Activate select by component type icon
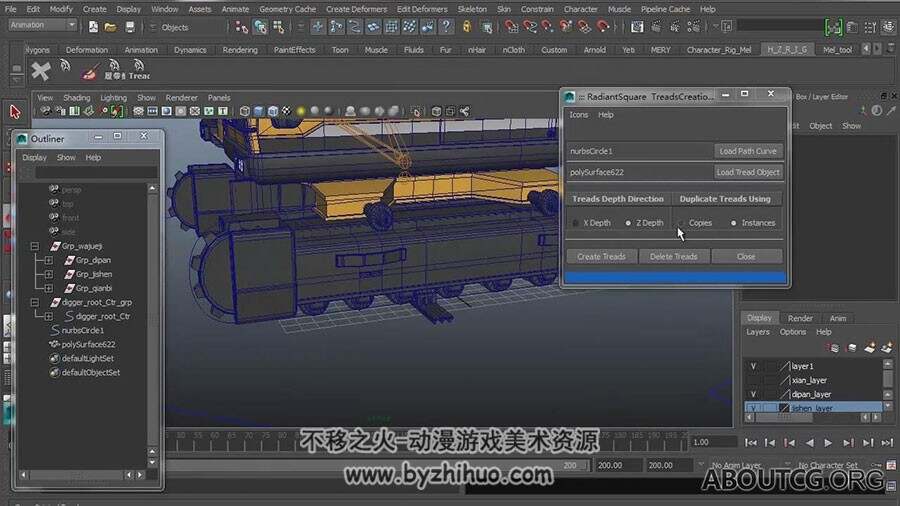The height and width of the screenshot is (506, 900). pyautogui.click(x=279, y=27)
